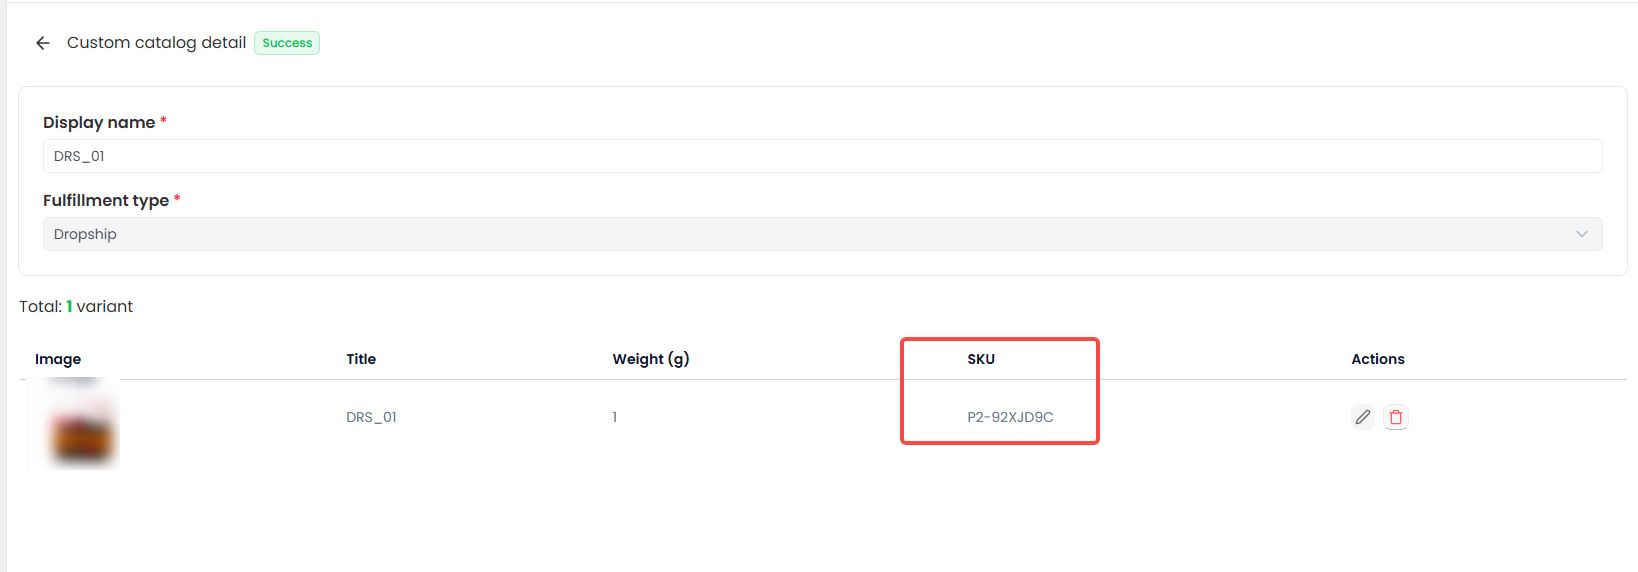Click the Fulfillment type label

click(x=106, y=200)
